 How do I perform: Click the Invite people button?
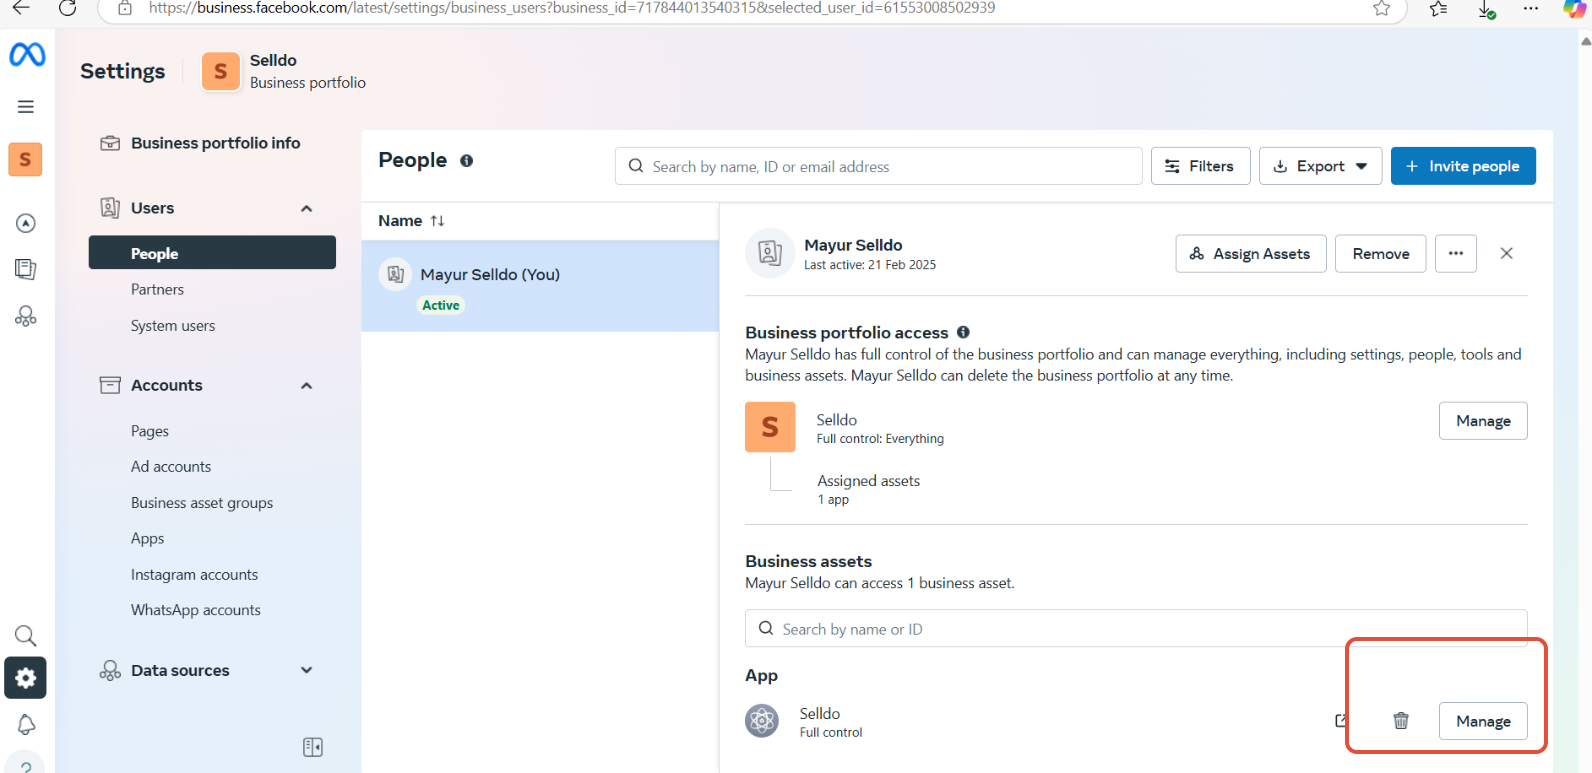1463,167
